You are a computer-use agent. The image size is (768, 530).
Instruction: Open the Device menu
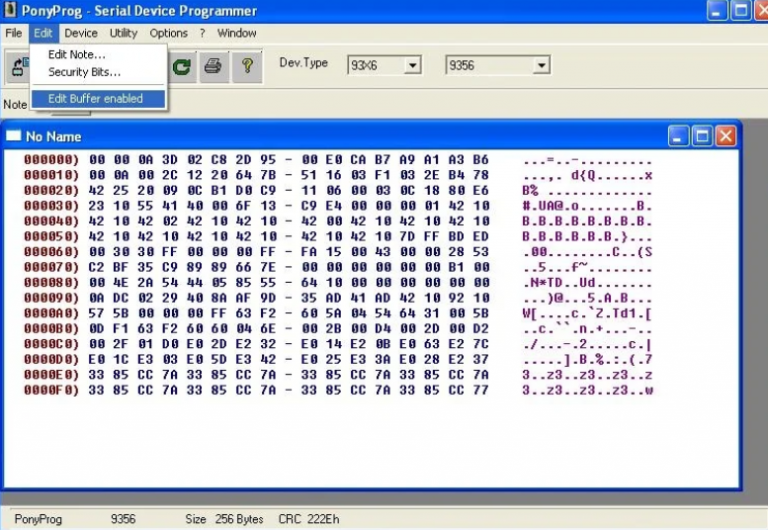81,33
